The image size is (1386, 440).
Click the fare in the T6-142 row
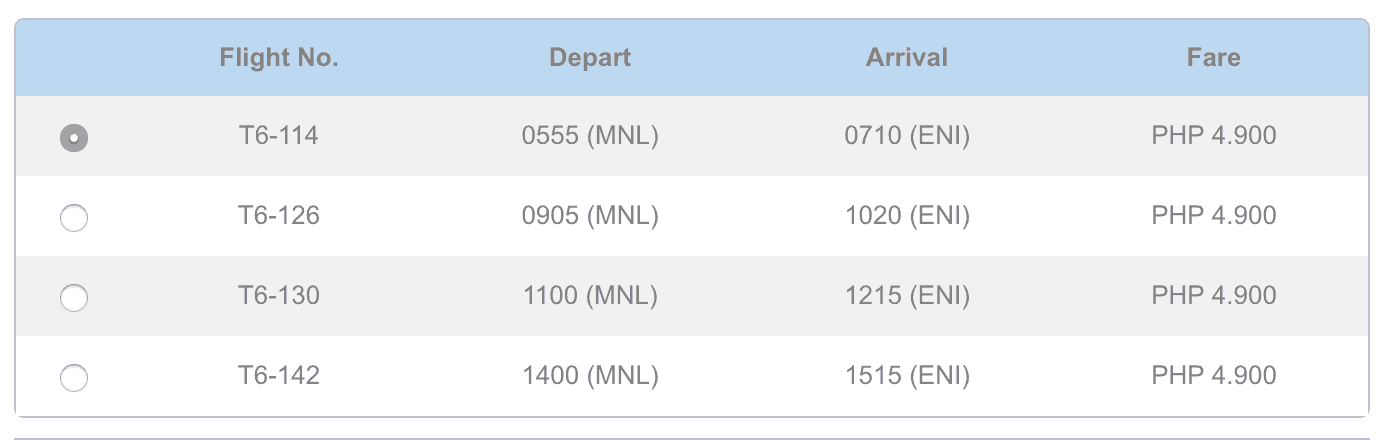(x=1214, y=376)
